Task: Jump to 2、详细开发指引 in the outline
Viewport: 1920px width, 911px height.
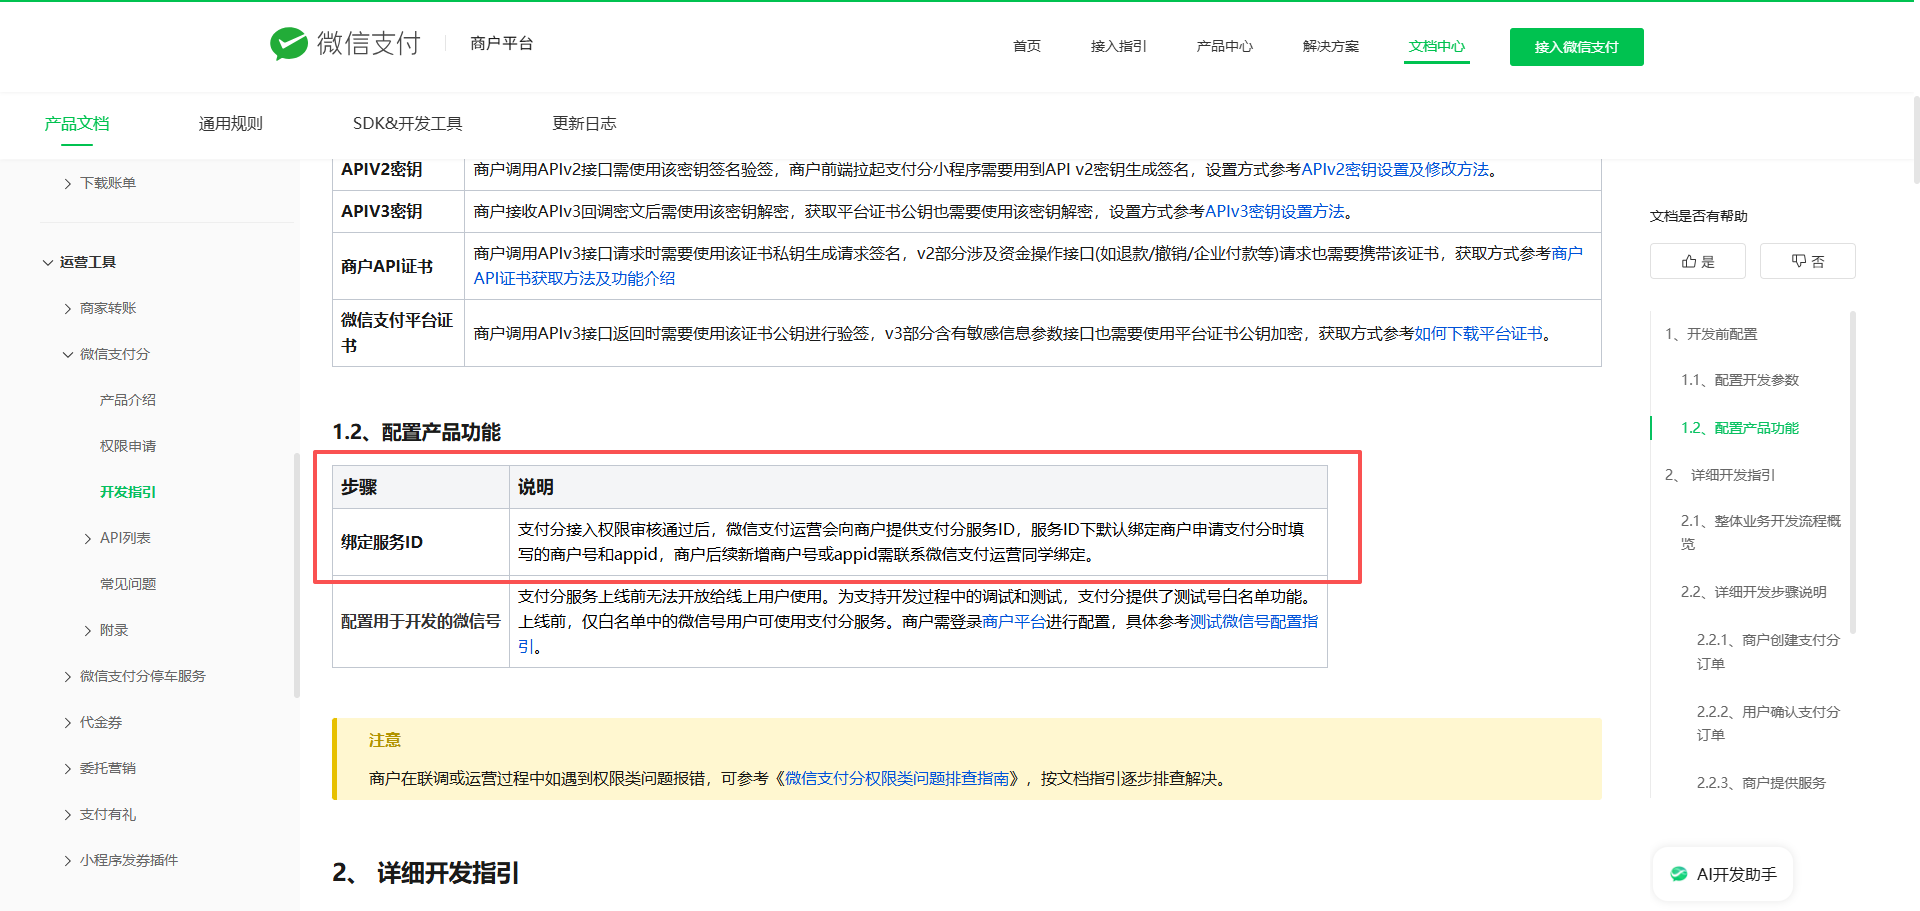Action: 1720,475
